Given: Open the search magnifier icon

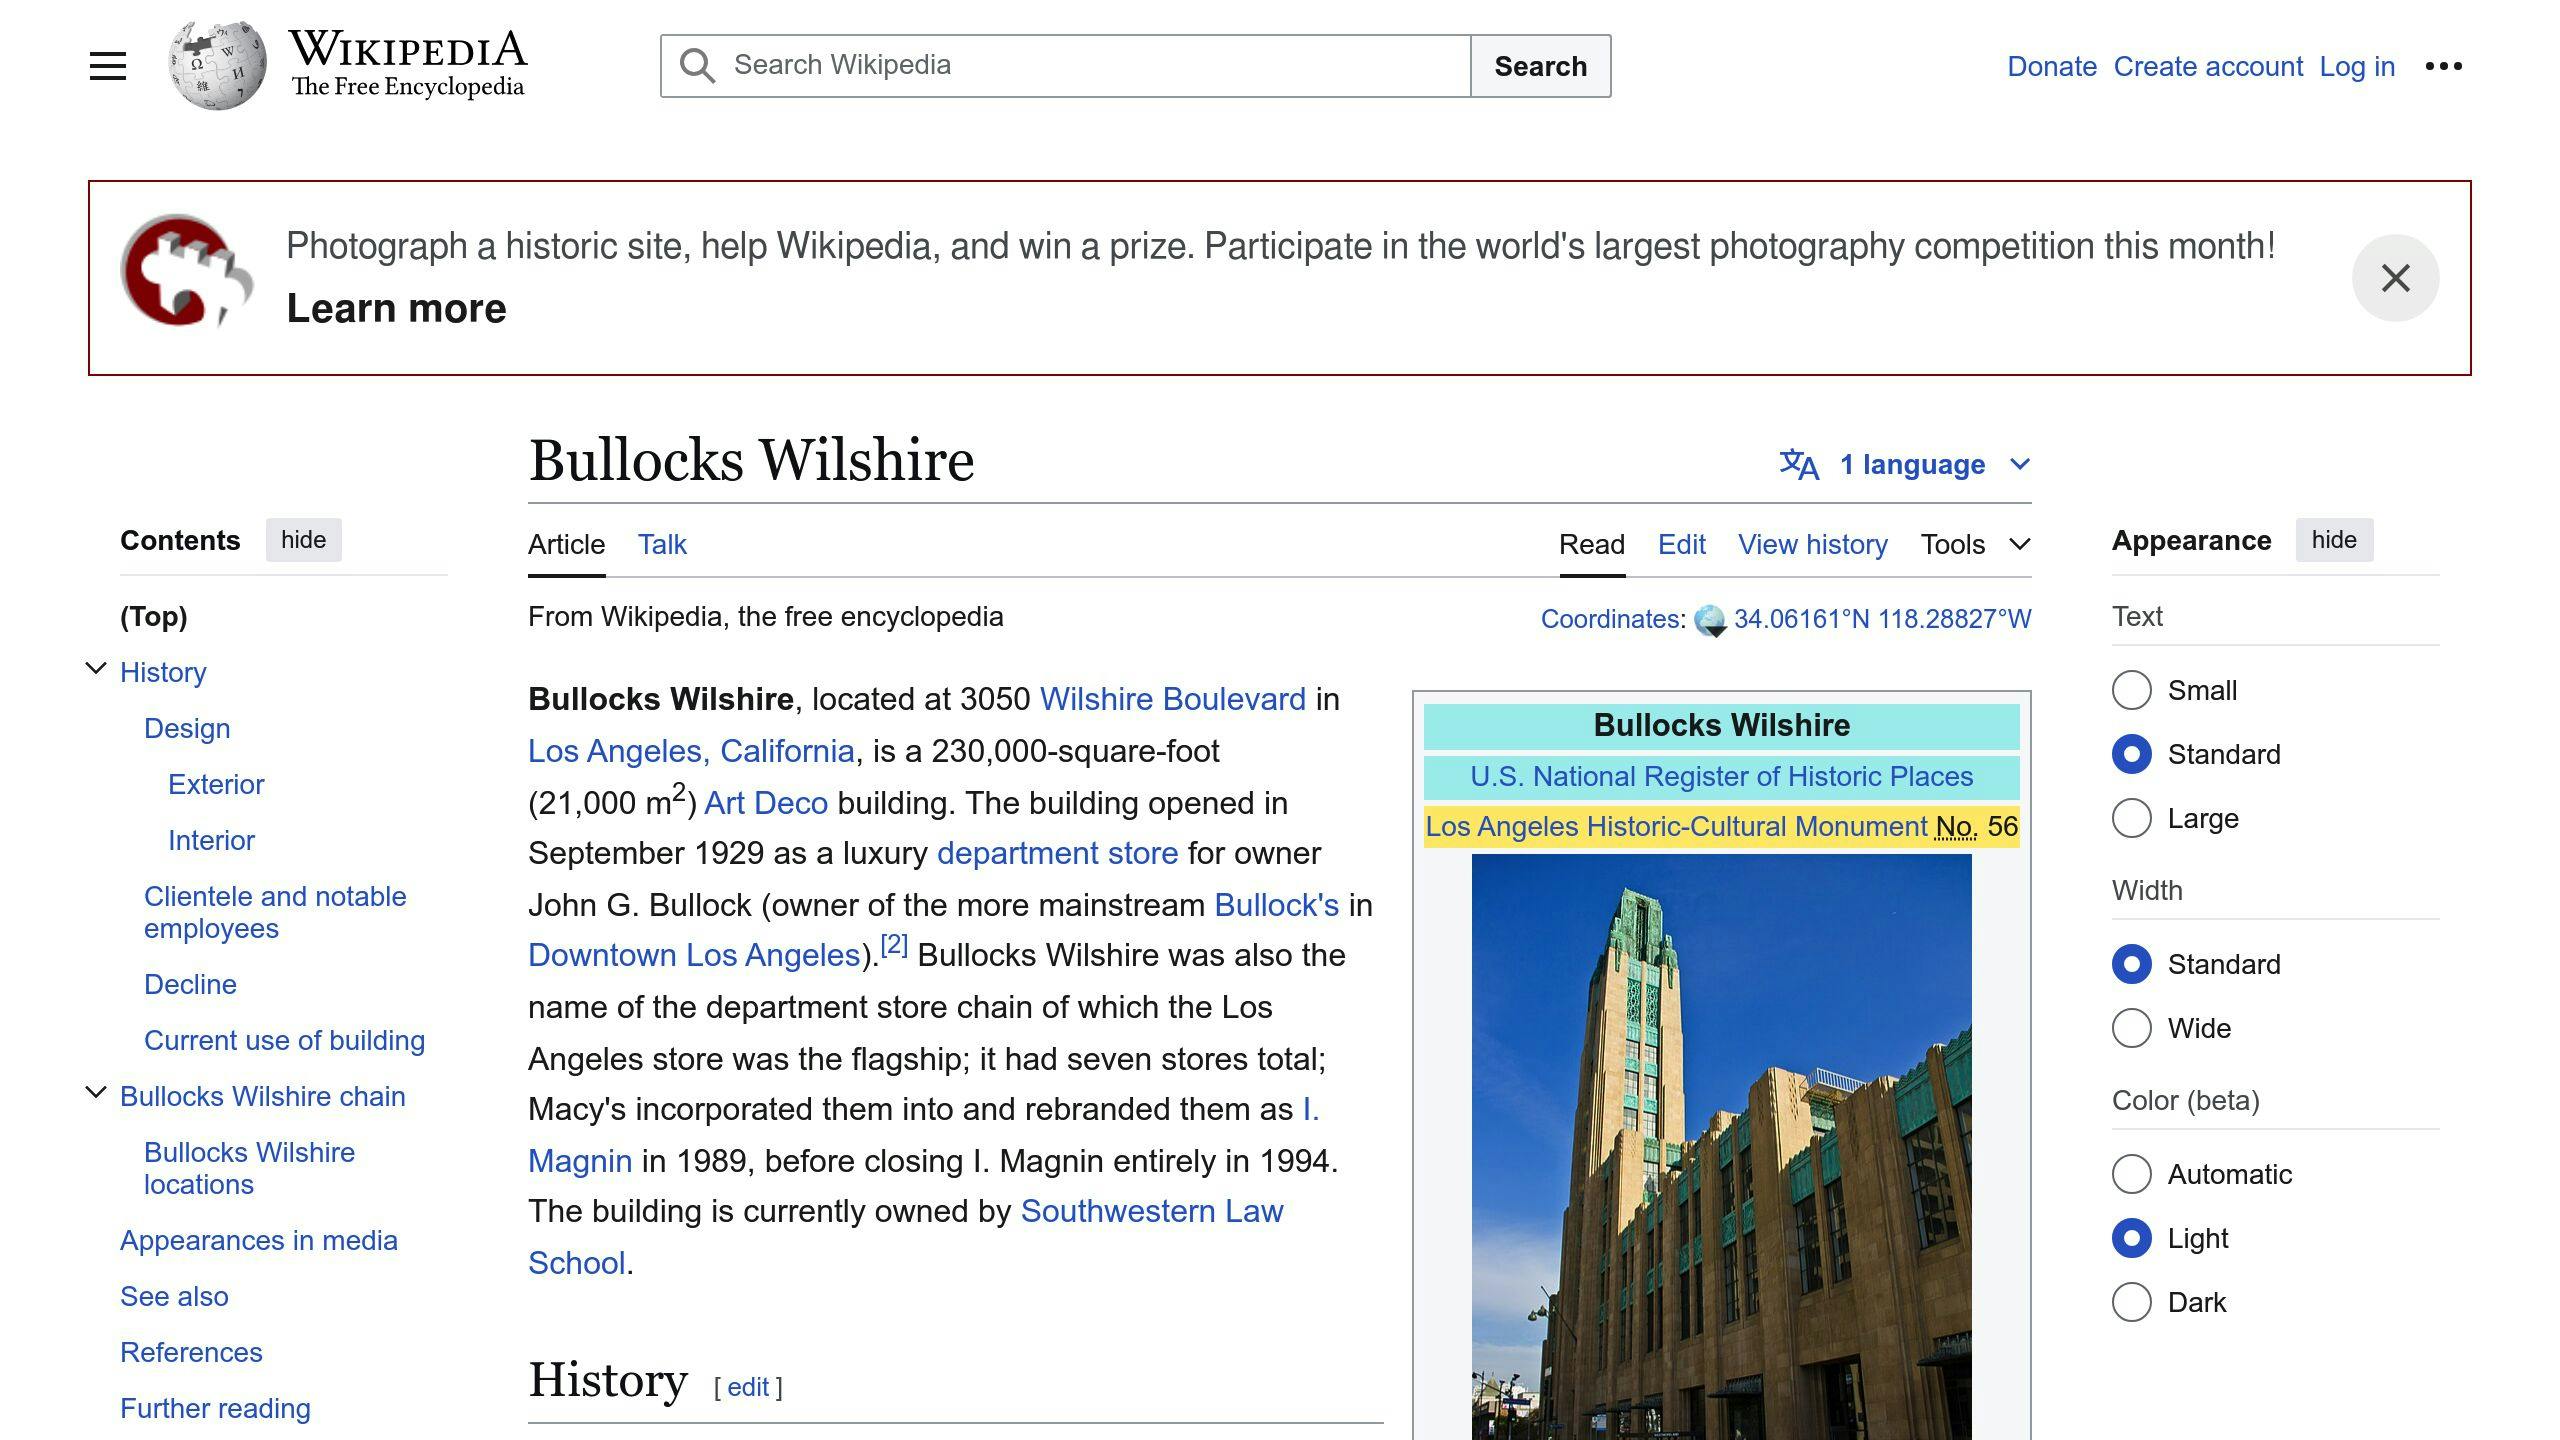Looking at the screenshot, I should tap(699, 65).
